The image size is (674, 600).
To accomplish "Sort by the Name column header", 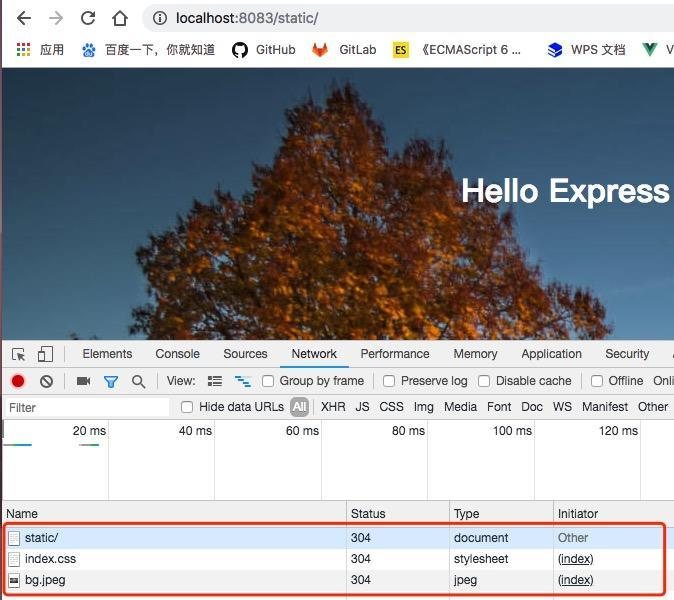I will (x=174, y=514).
